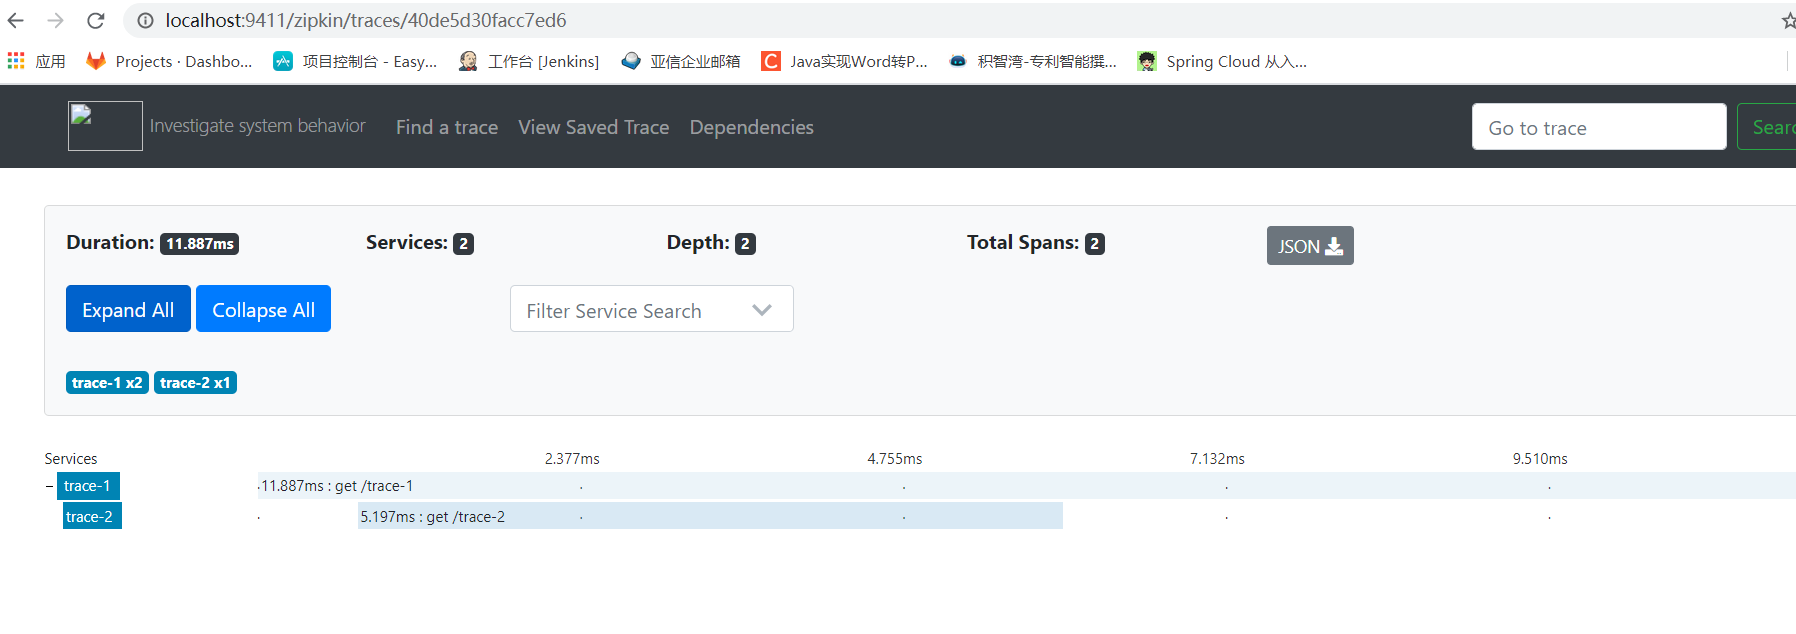Click the Expand All button
This screenshot has width=1796, height=634.
pos(128,309)
